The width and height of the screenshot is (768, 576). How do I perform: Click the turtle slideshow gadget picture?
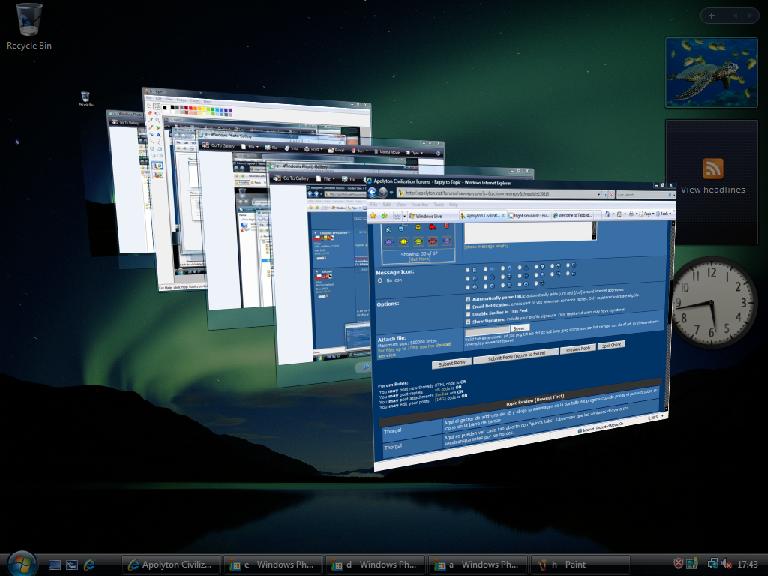(712, 72)
